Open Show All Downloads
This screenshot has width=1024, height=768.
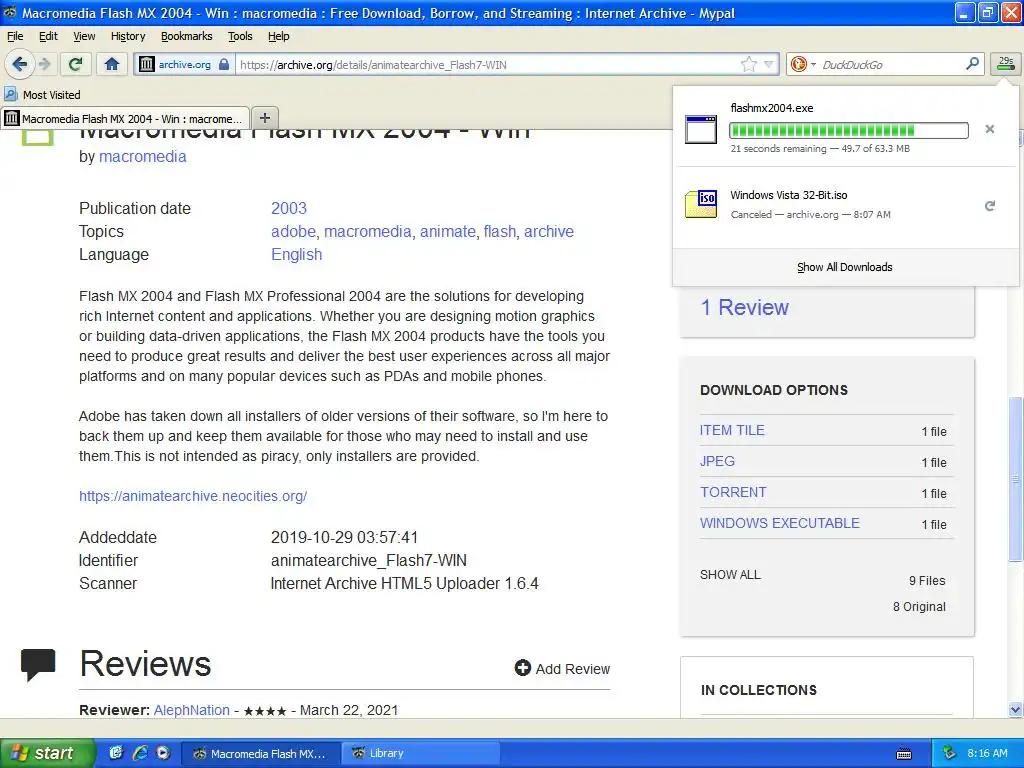[x=844, y=267]
